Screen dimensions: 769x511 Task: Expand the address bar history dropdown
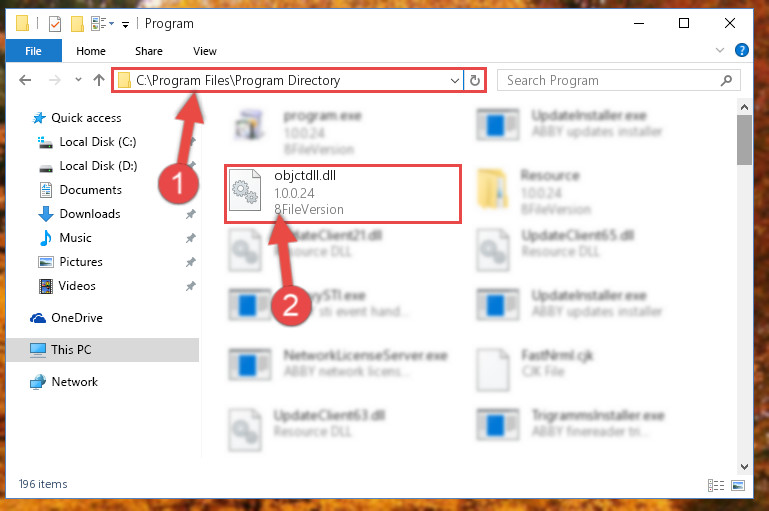455,80
